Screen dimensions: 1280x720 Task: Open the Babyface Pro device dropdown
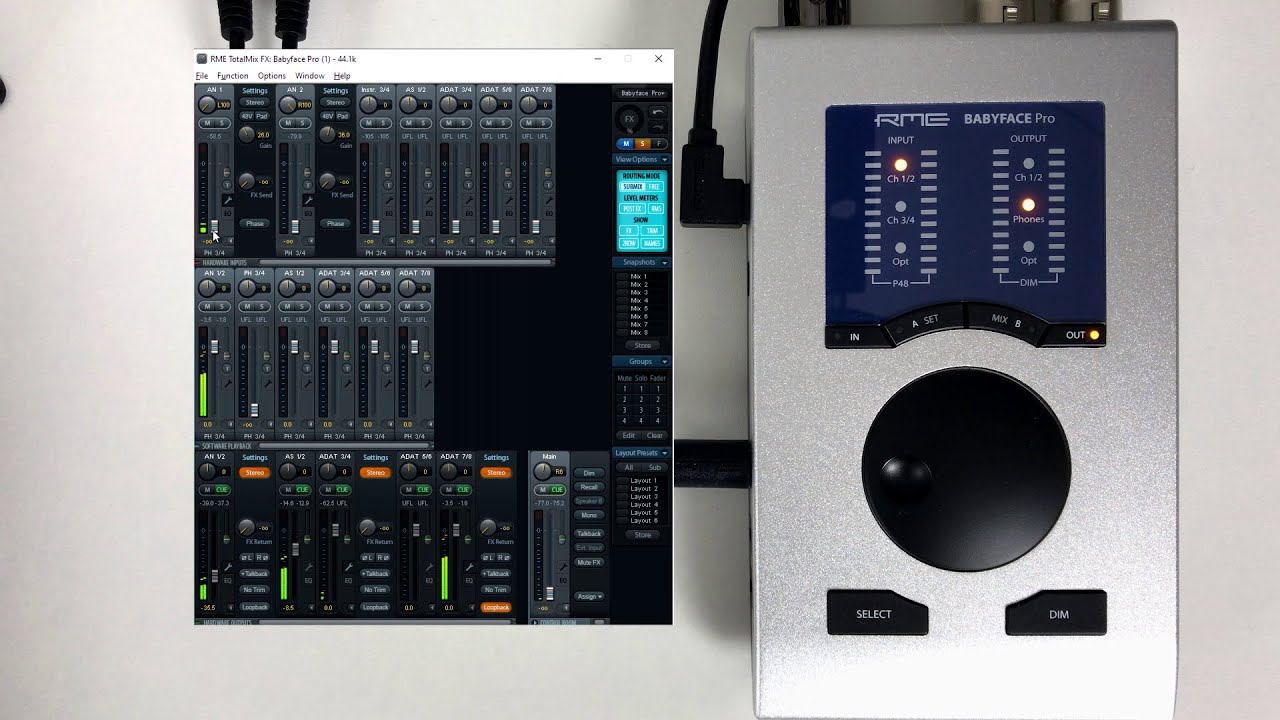point(643,92)
